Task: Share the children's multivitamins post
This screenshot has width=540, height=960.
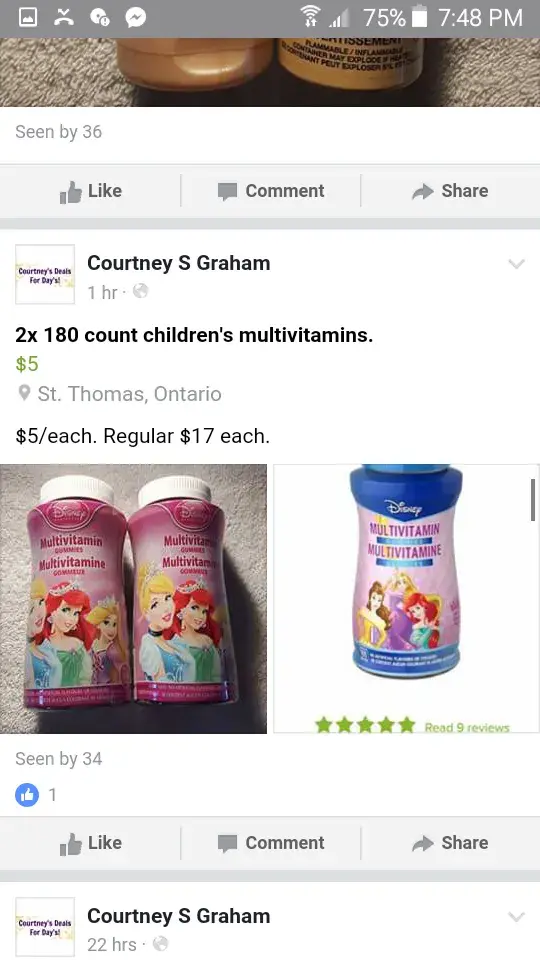Action: click(x=450, y=843)
